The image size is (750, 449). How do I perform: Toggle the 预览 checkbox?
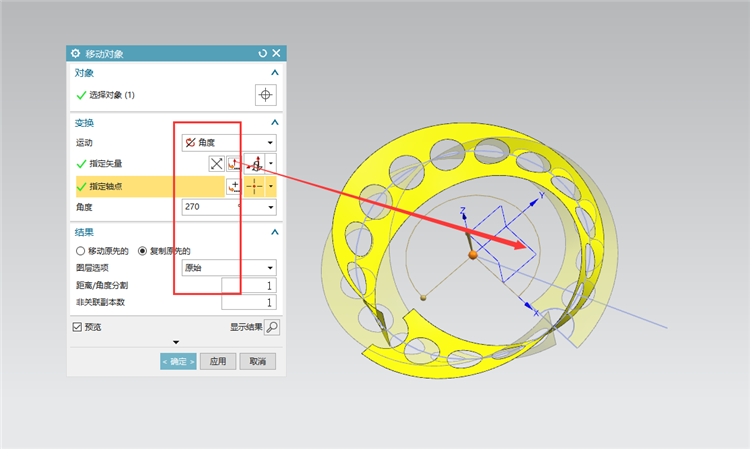tap(77, 327)
